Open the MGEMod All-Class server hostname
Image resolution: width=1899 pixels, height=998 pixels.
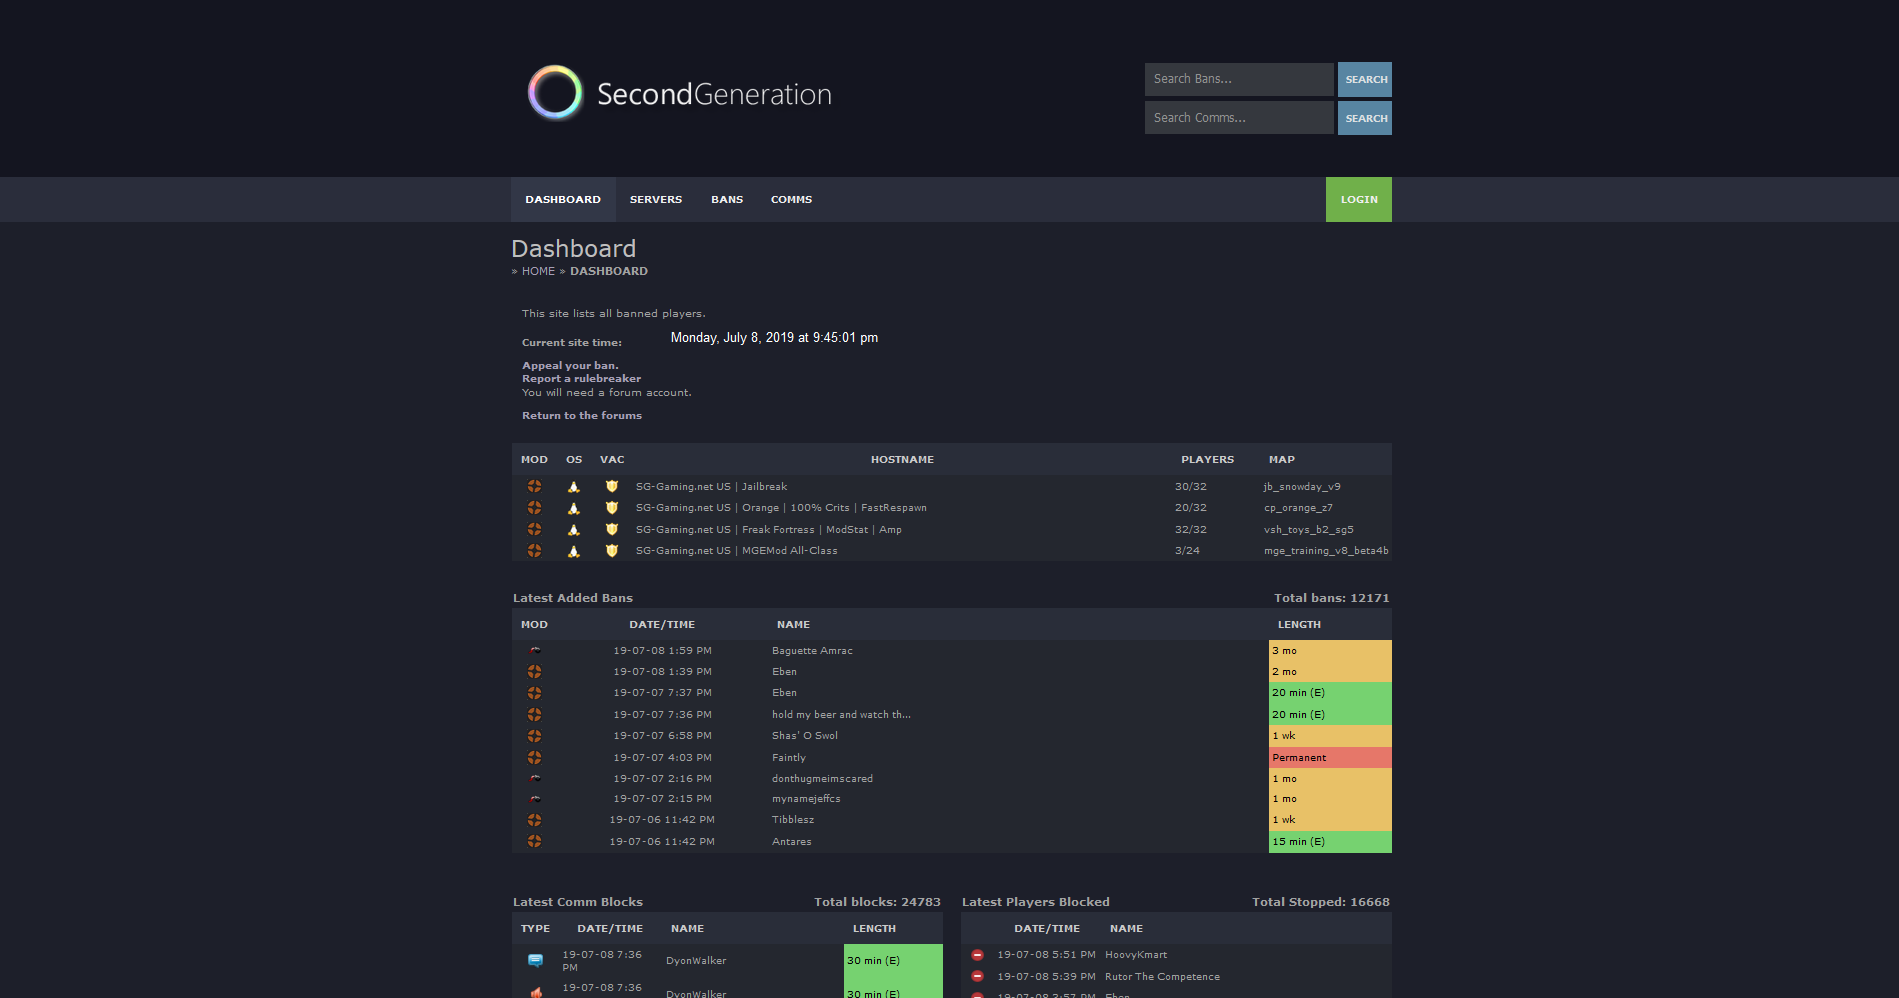coord(737,551)
